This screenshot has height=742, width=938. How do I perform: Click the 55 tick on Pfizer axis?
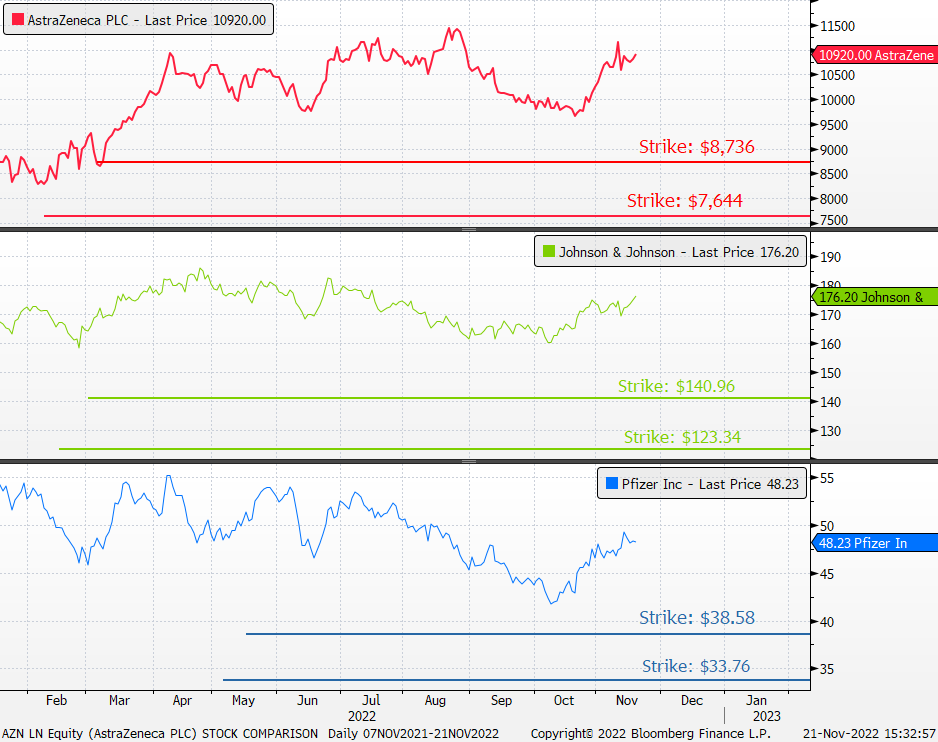(827, 478)
